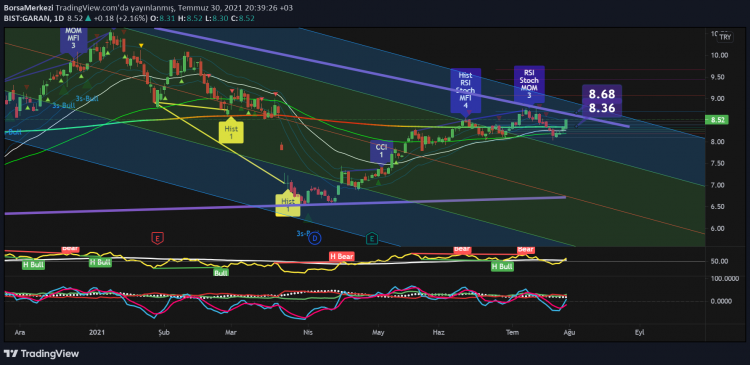This screenshot has width=750, height=365.
Task: Click the Hist 1 label on orange line
Action: point(232,132)
